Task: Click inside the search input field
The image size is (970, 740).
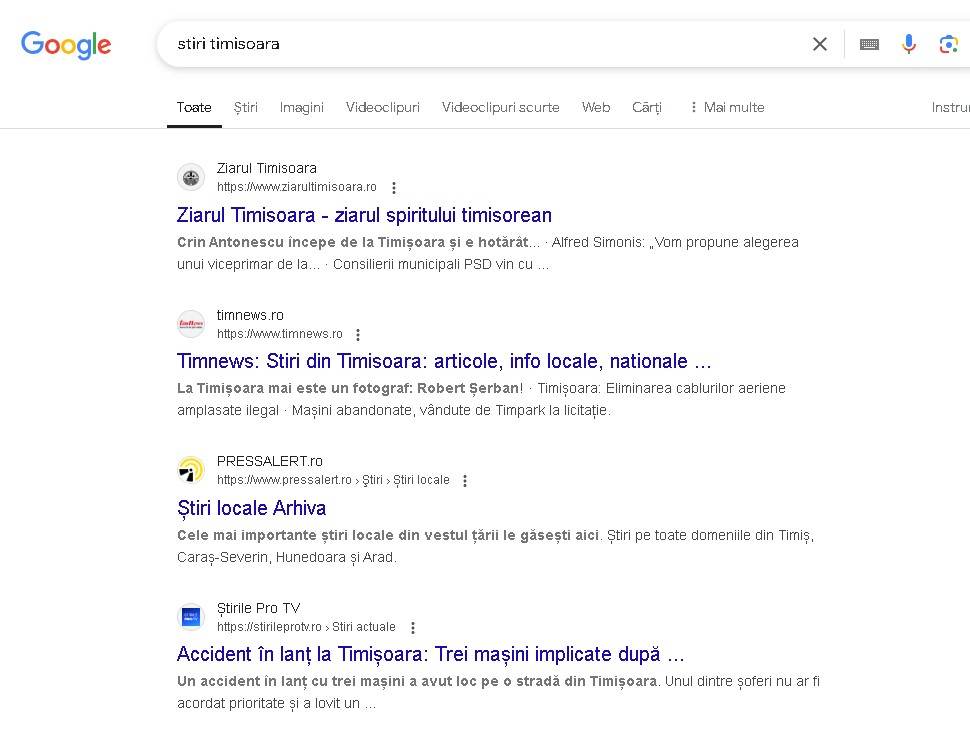Action: pyautogui.click(x=480, y=44)
